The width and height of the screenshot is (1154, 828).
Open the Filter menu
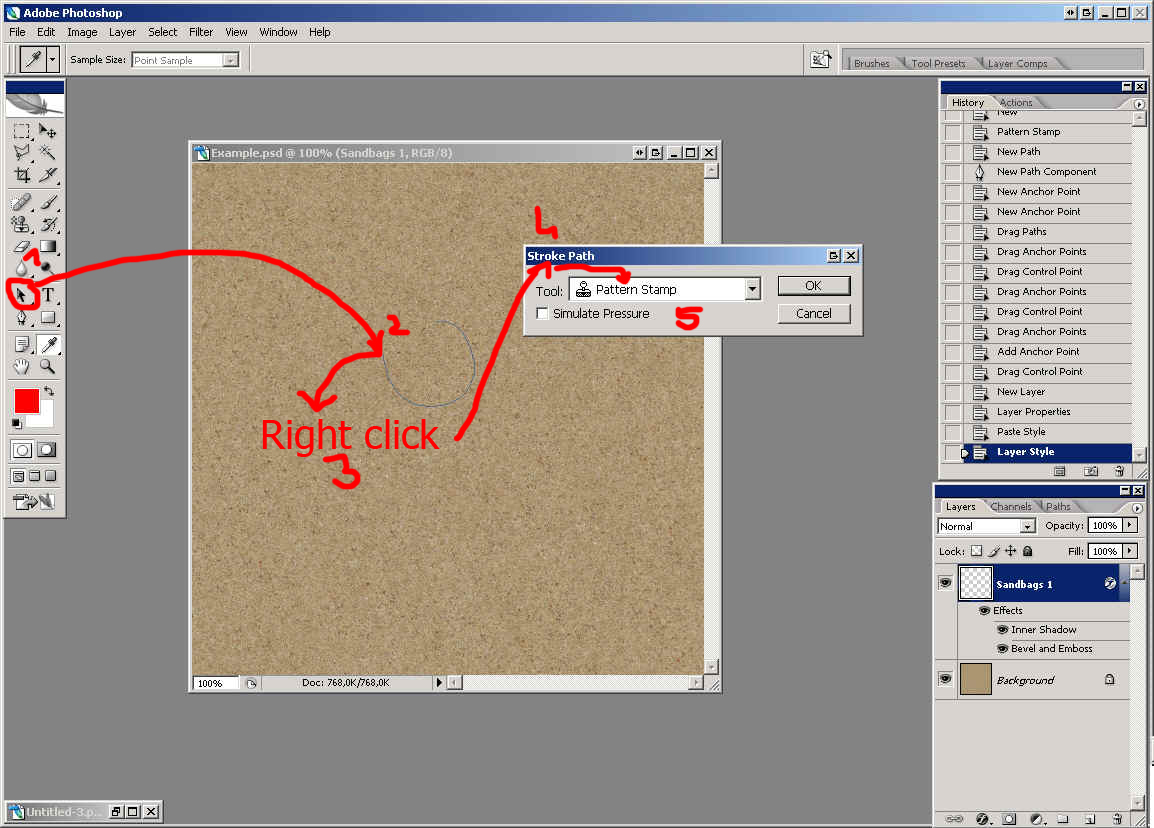[201, 32]
